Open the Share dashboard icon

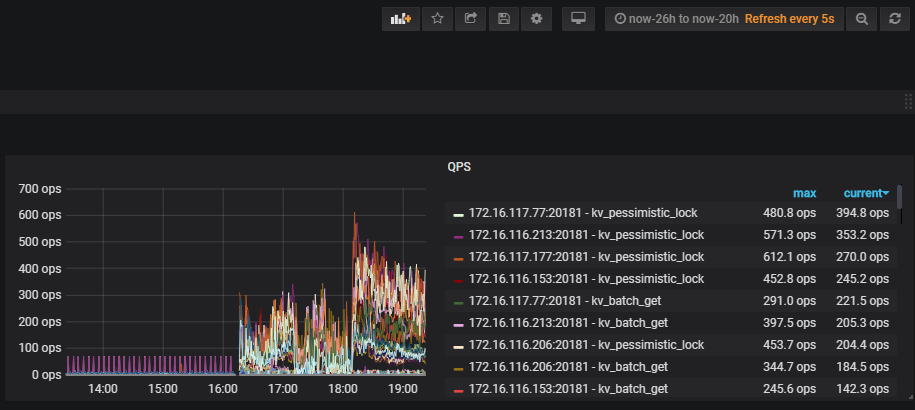[471, 19]
